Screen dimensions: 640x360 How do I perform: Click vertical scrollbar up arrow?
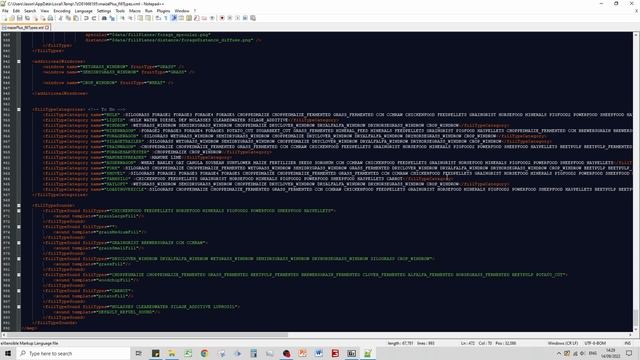(636, 35)
